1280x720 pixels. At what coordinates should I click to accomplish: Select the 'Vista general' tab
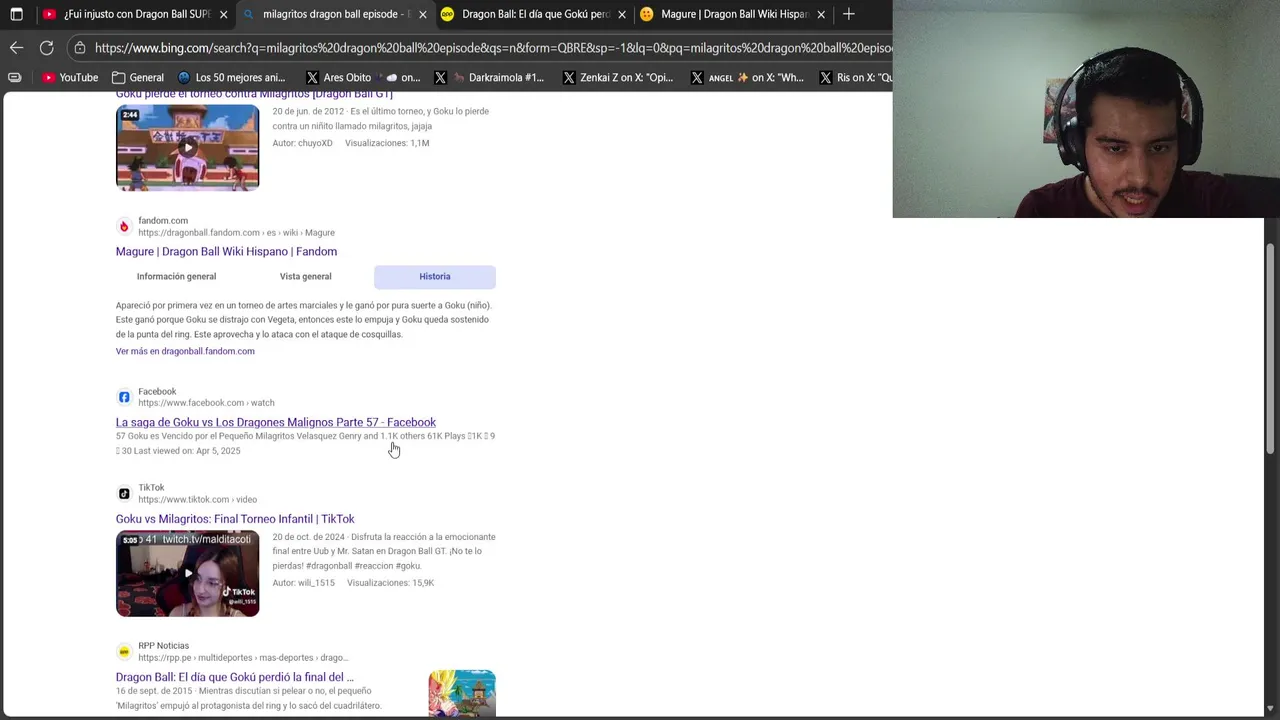(x=305, y=276)
